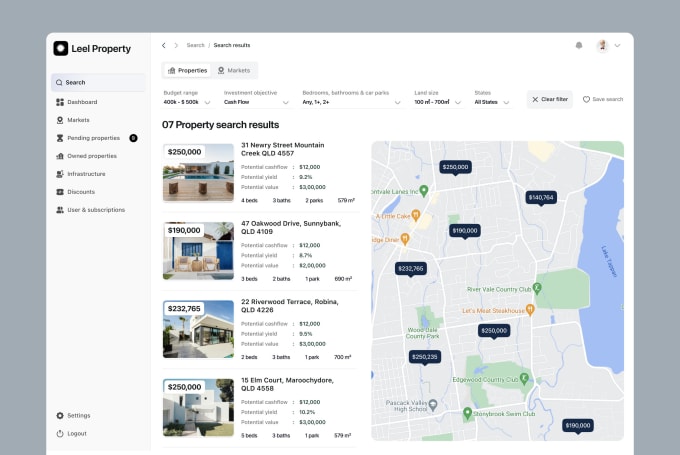680x455 pixels.
Task: Expand the user account chevron
Action: pos(617,45)
